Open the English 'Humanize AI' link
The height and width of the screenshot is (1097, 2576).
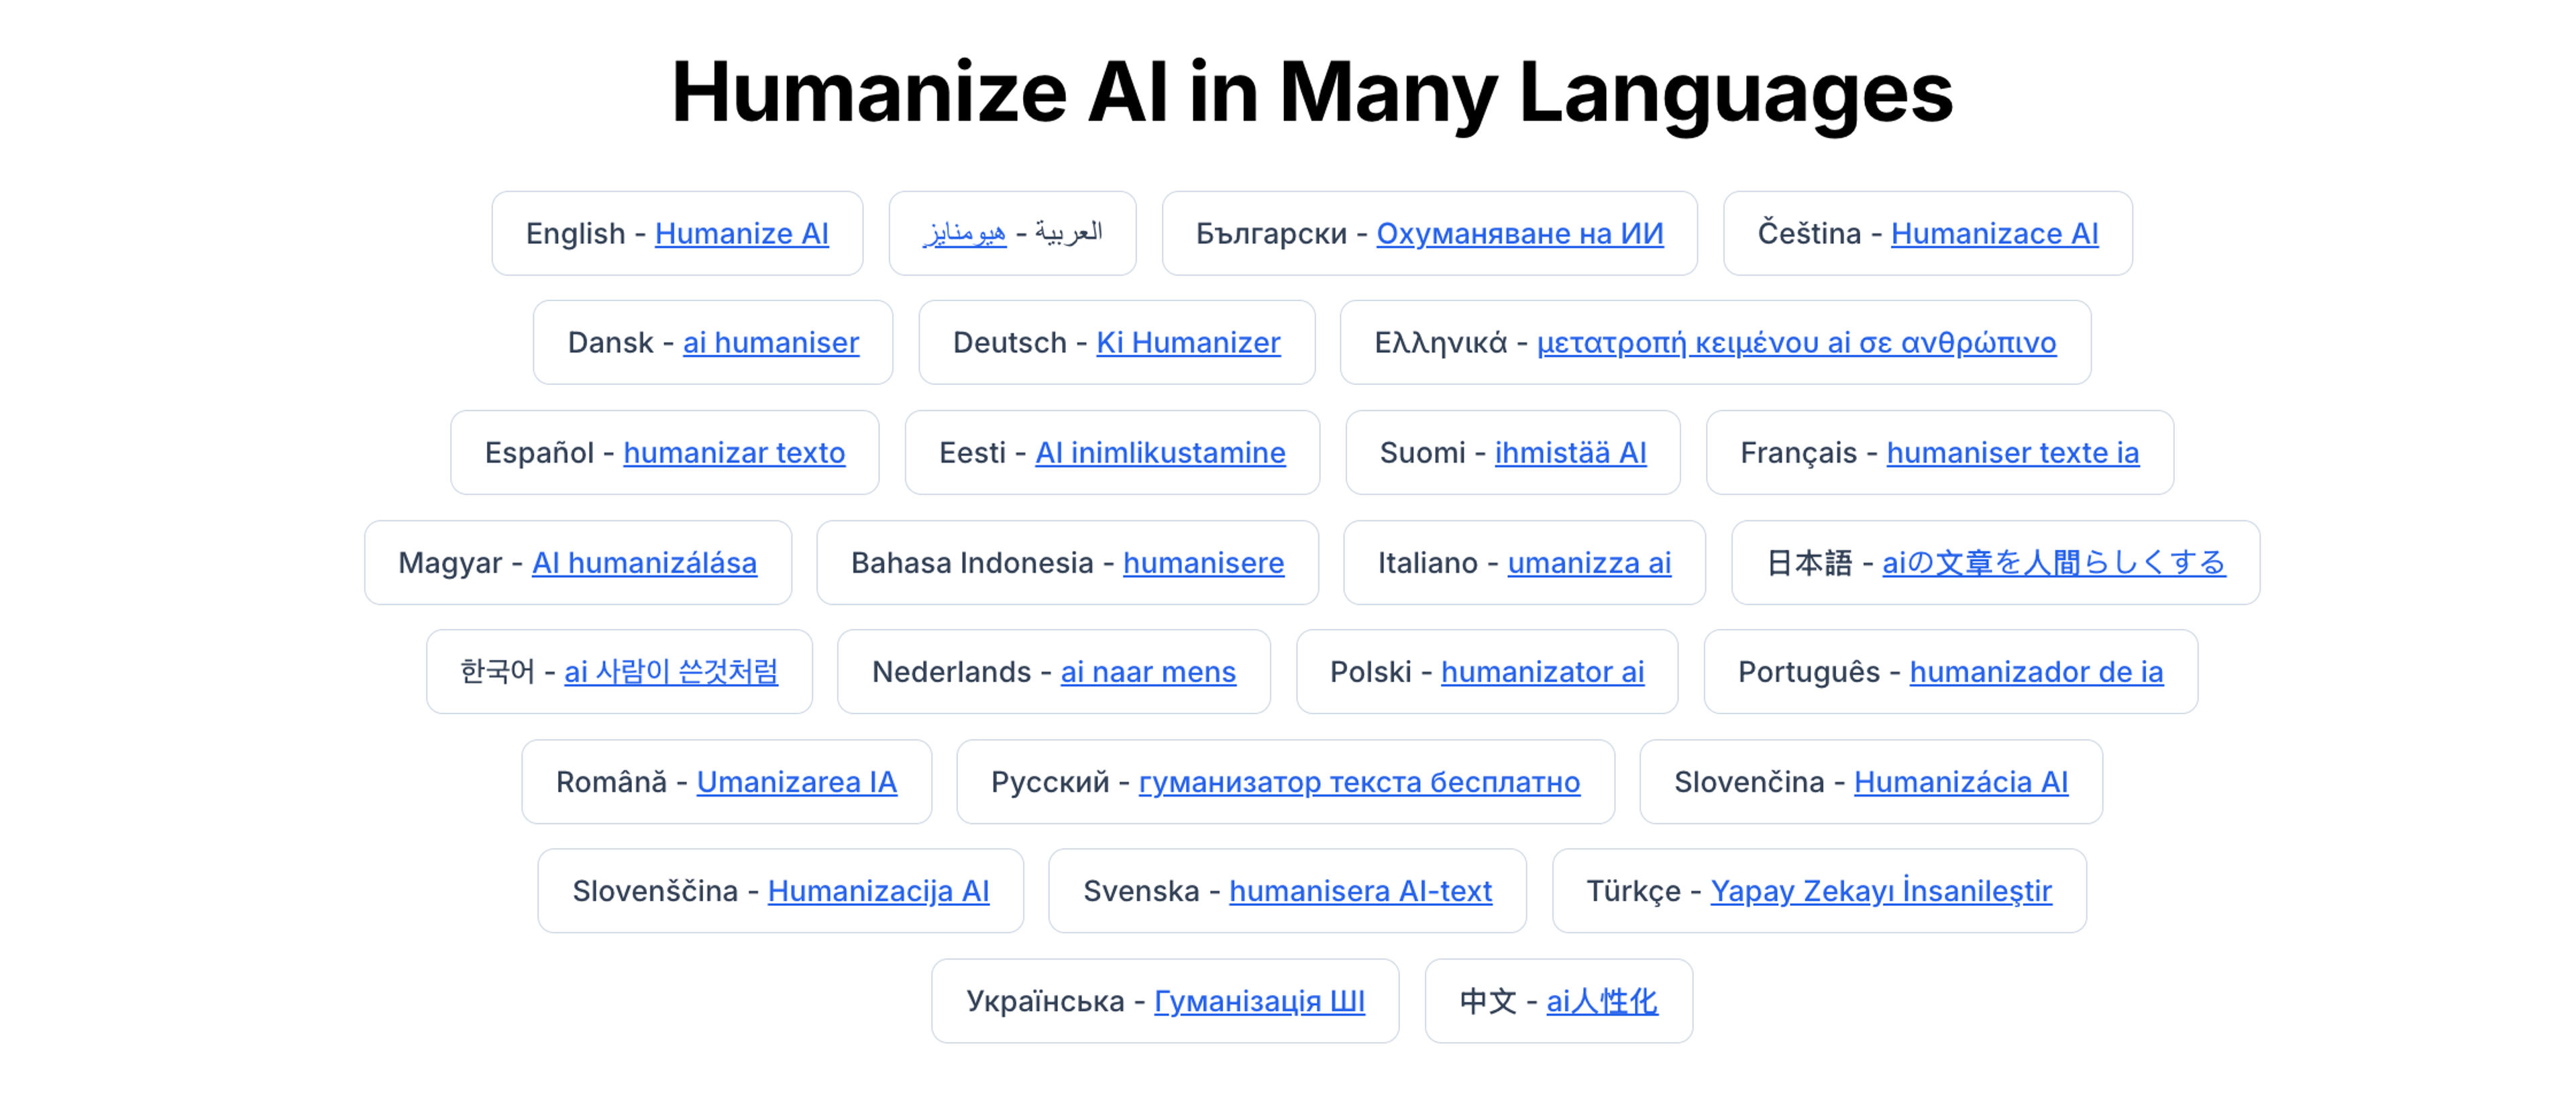pos(741,233)
